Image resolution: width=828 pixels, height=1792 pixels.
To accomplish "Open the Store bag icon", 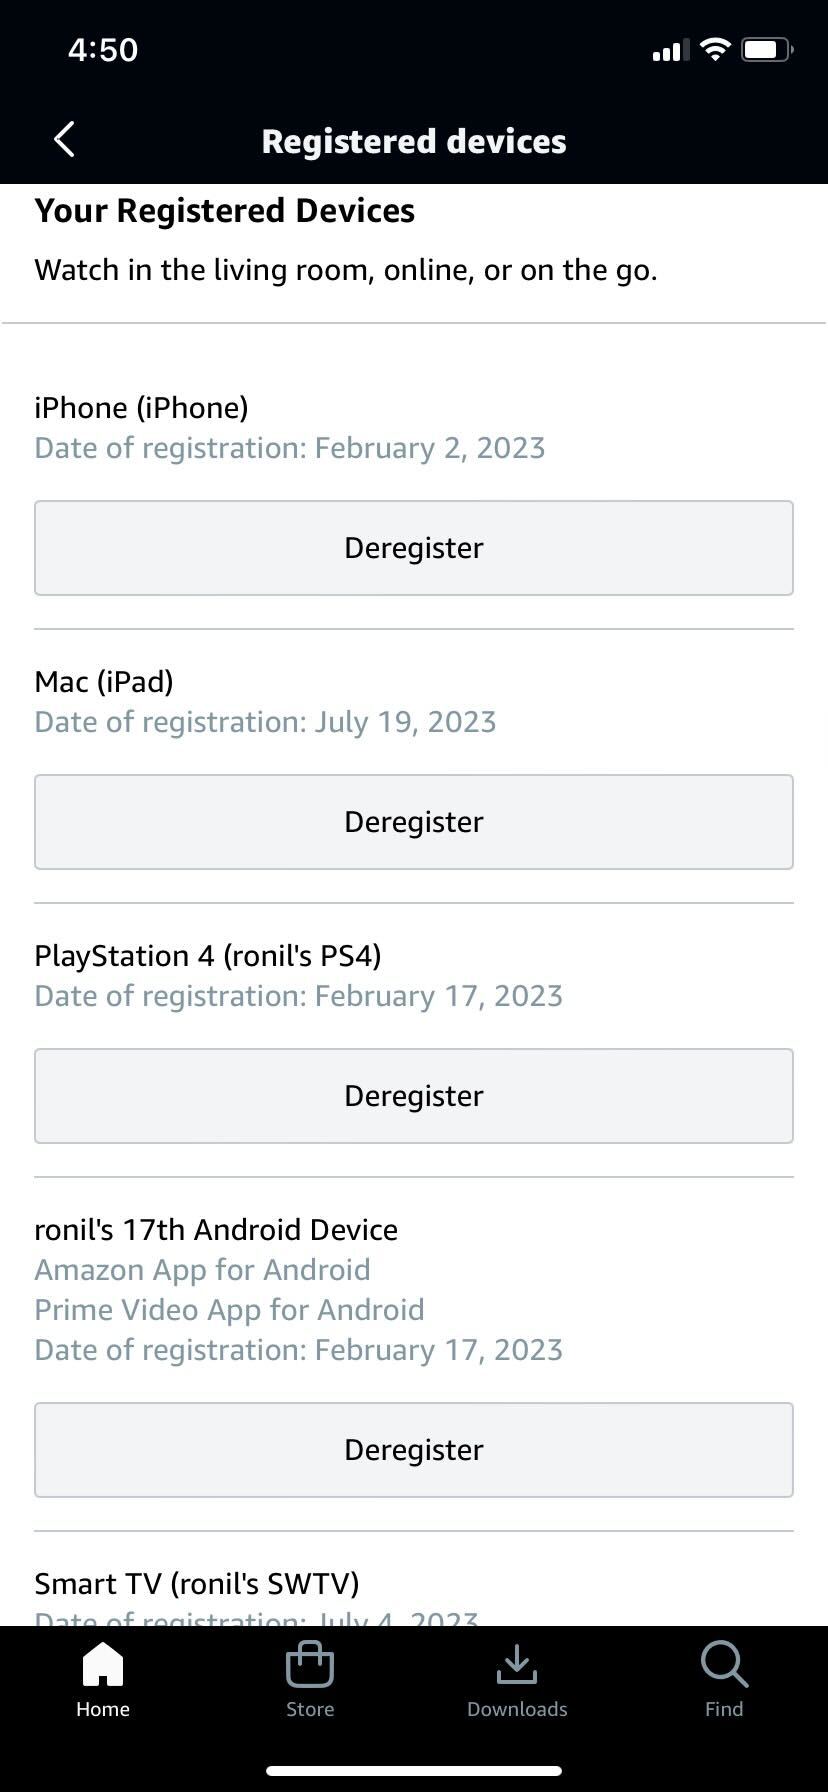I will [310, 1664].
